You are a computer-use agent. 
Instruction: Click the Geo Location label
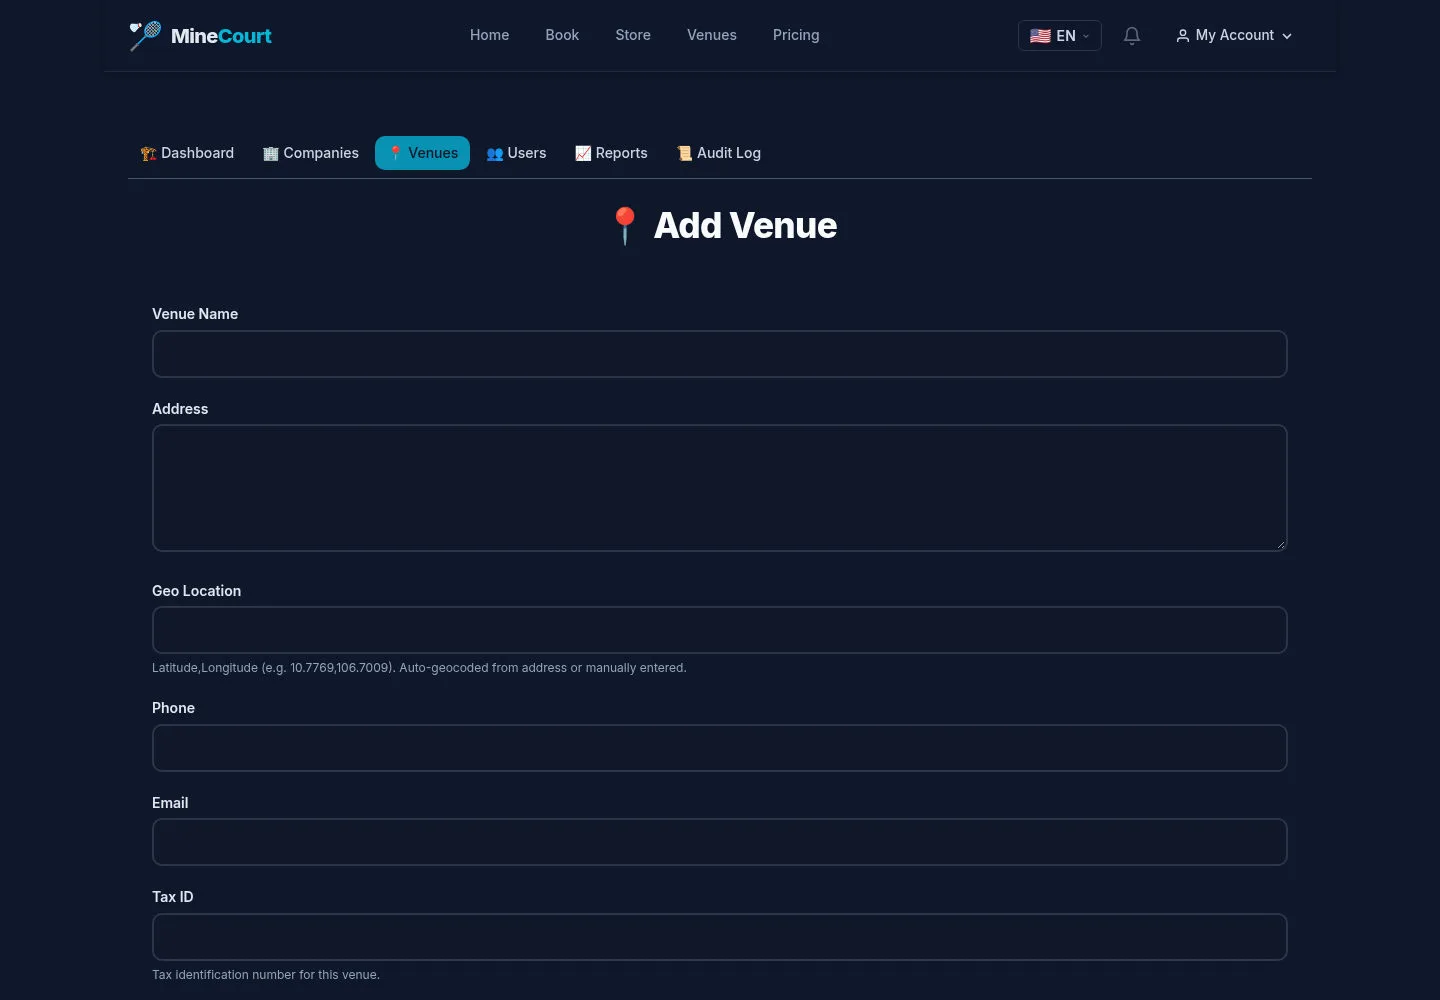[x=196, y=591]
